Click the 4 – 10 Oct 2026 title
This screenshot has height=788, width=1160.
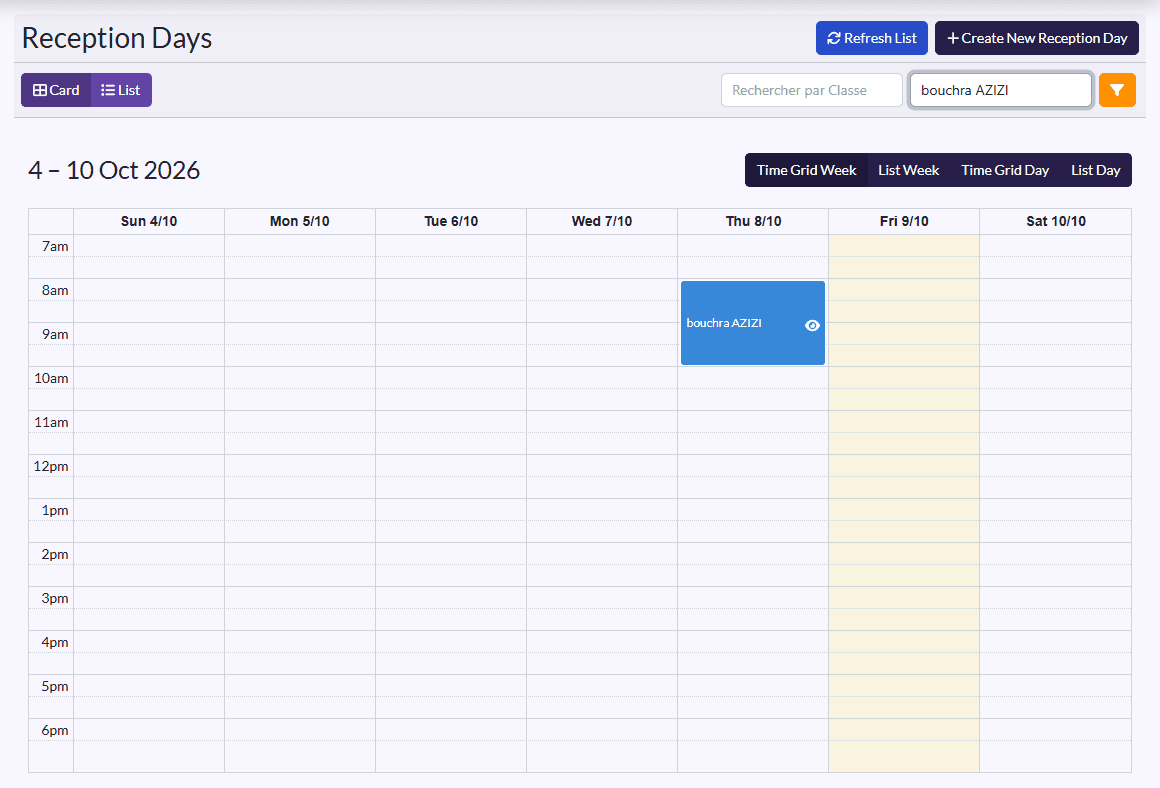pyautogui.click(x=114, y=170)
